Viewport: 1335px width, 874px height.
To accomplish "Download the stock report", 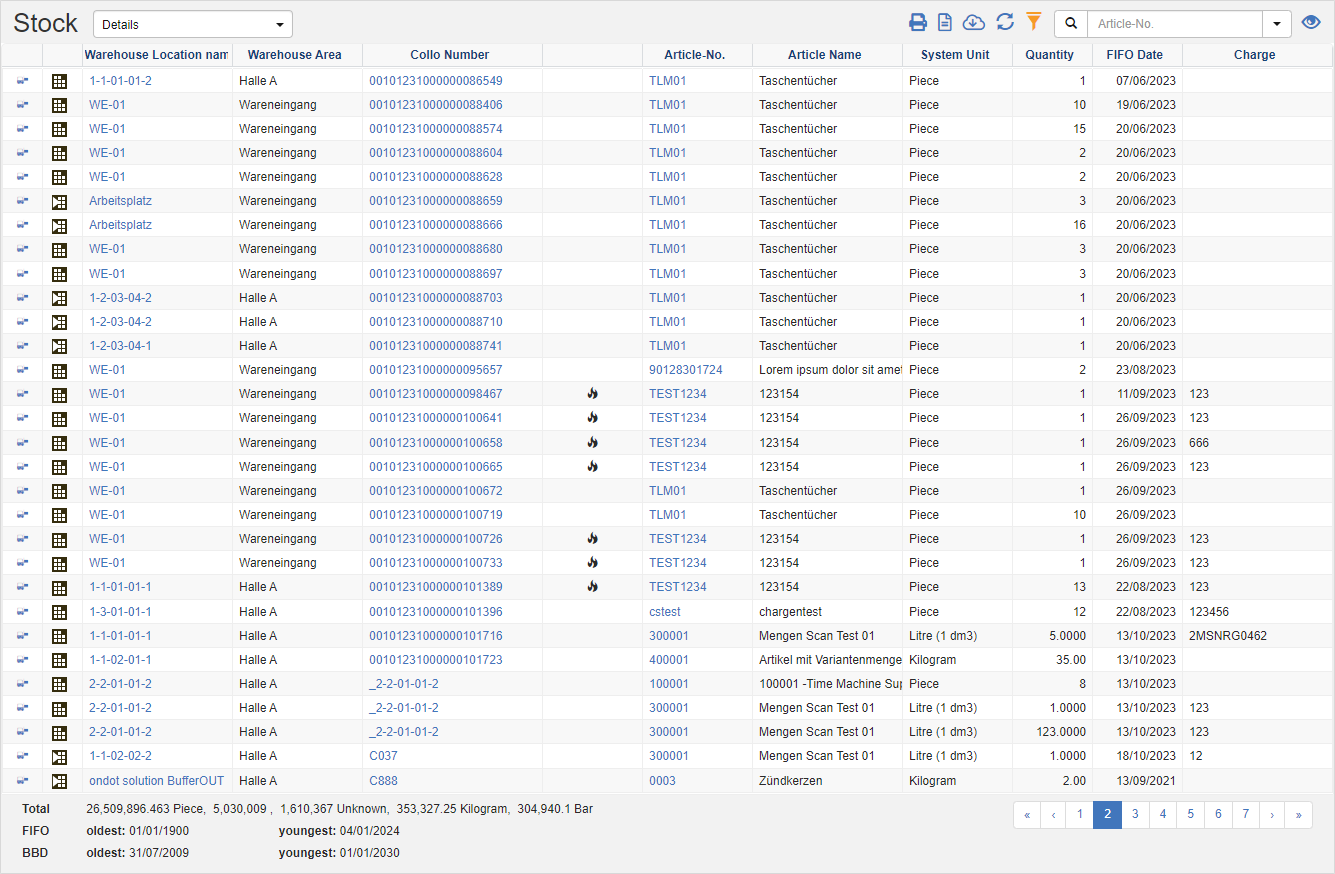I will pos(973,21).
